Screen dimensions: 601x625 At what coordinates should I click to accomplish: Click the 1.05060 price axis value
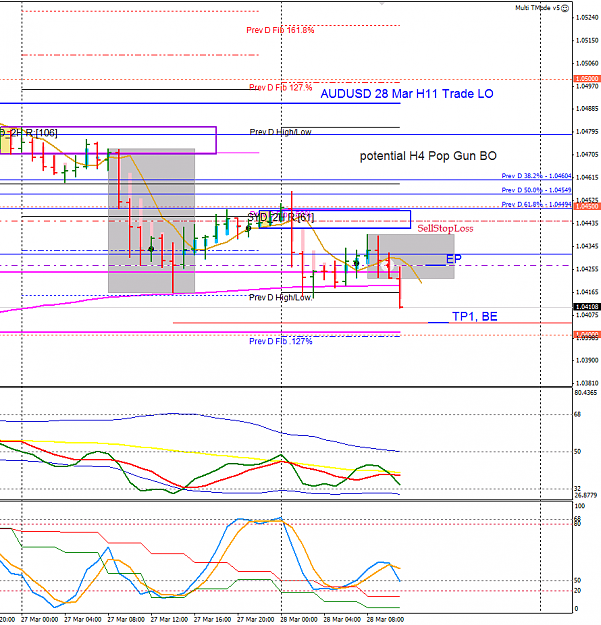point(587,63)
